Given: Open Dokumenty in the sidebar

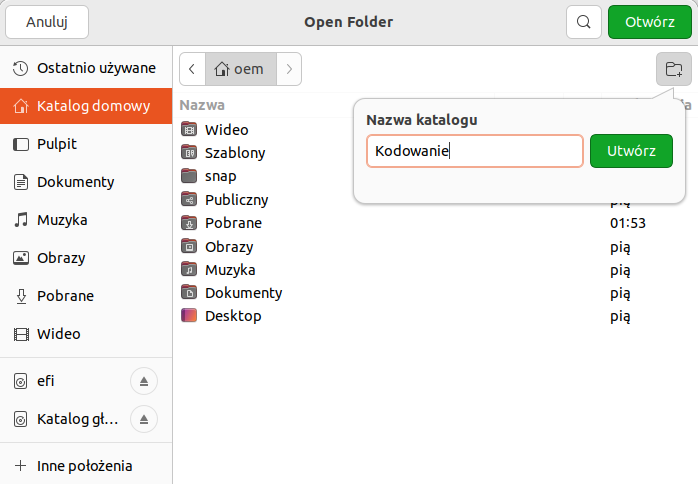Looking at the screenshot, I should (x=86, y=182).
